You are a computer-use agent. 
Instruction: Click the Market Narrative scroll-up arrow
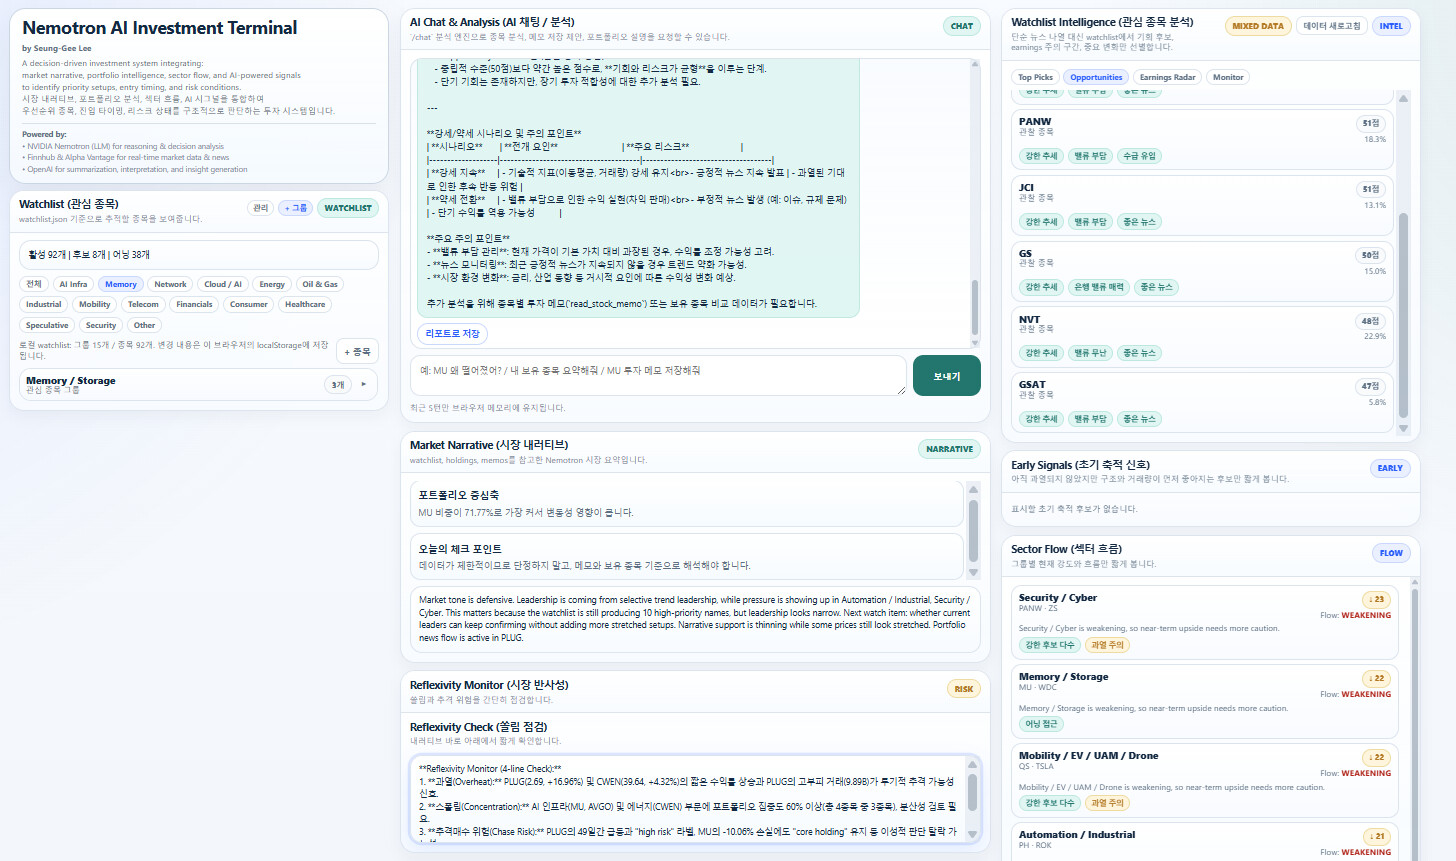[973, 489]
